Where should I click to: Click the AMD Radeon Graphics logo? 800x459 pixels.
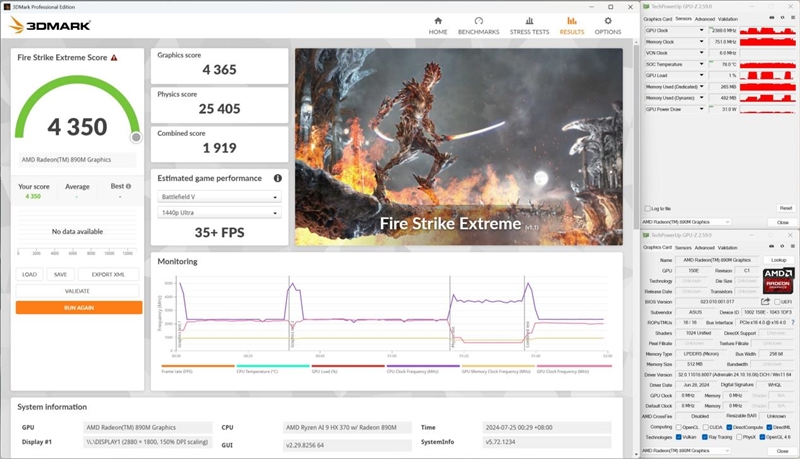pos(778,280)
